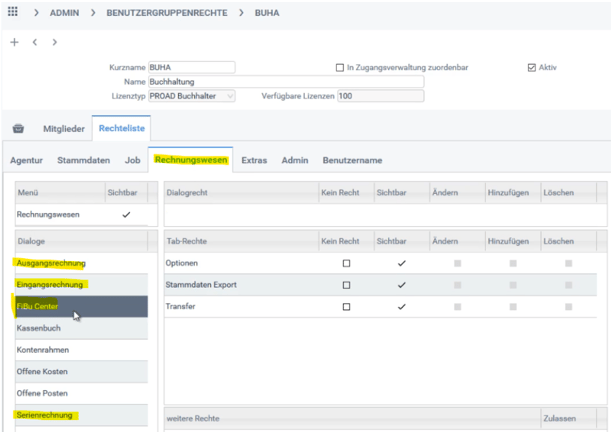Click the Verfügbare Lizenzen field

coord(380,96)
